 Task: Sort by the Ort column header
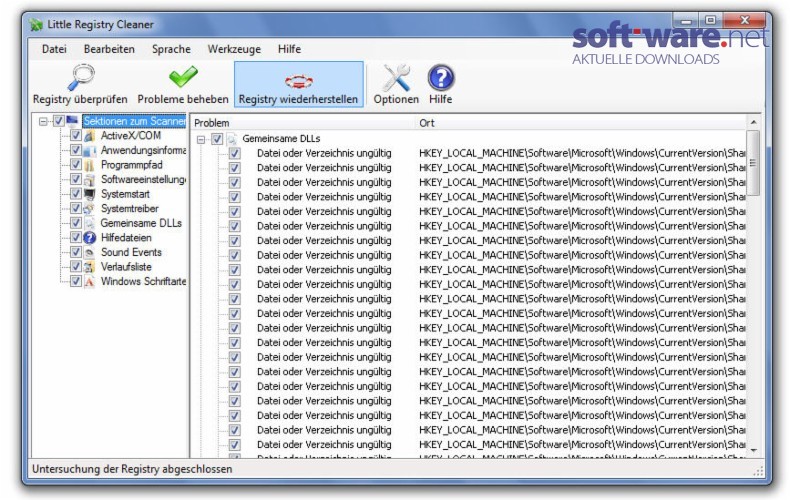pyautogui.click(x=581, y=122)
